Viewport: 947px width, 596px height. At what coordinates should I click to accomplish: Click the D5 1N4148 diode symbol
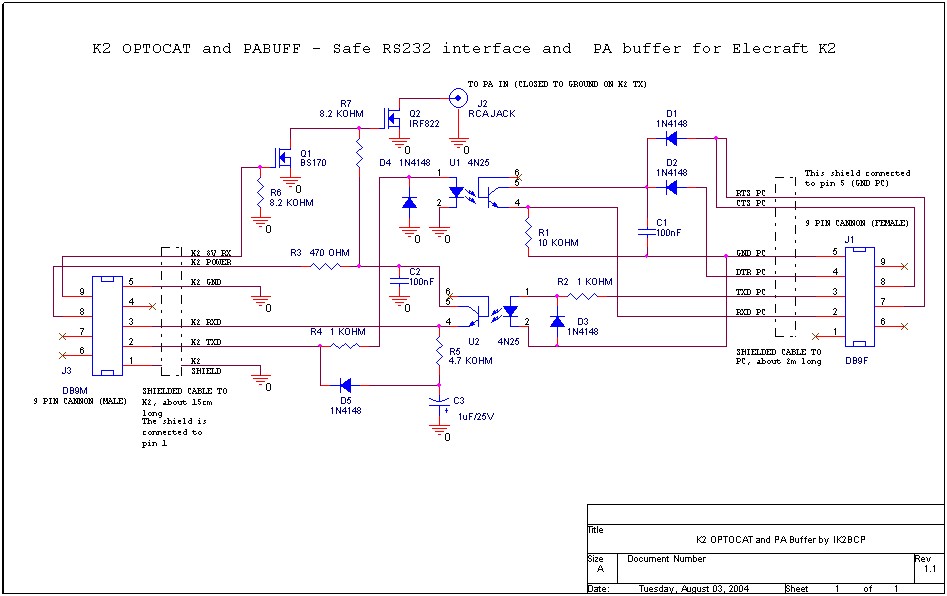tap(345, 384)
